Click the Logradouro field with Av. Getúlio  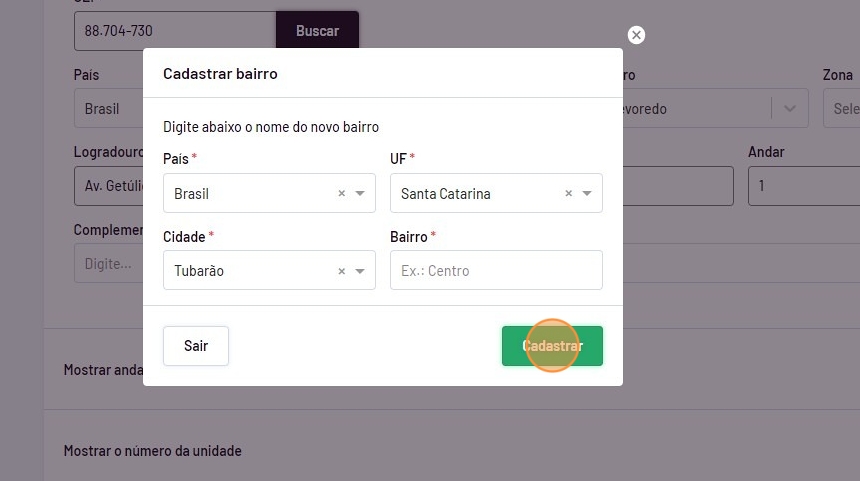pyautogui.click(x=108, y=186)
